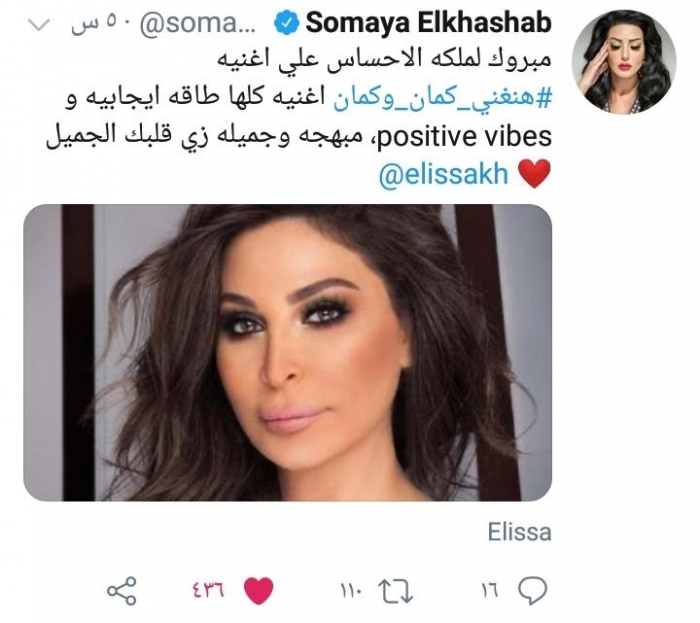Open replies via speech bubble icon

(533, 590)
